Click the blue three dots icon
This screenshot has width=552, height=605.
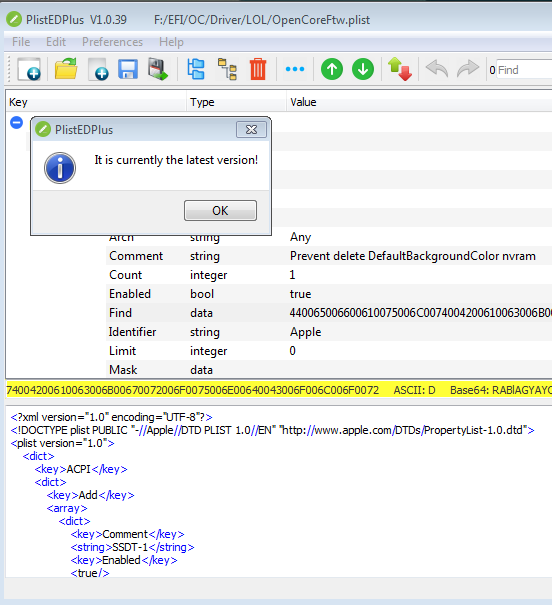(x=295, y=69)
